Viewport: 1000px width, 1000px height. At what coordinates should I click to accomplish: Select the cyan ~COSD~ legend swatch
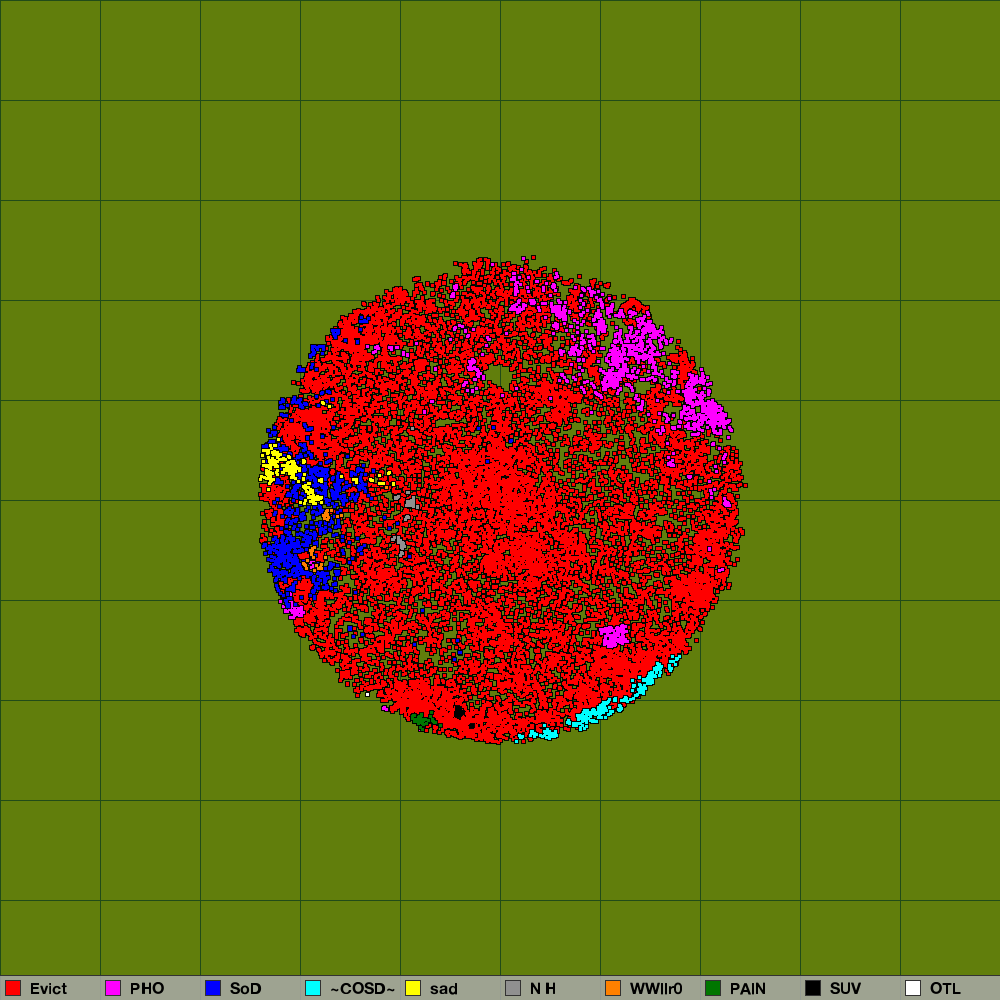pyautogui.click(x=313, y=988)
